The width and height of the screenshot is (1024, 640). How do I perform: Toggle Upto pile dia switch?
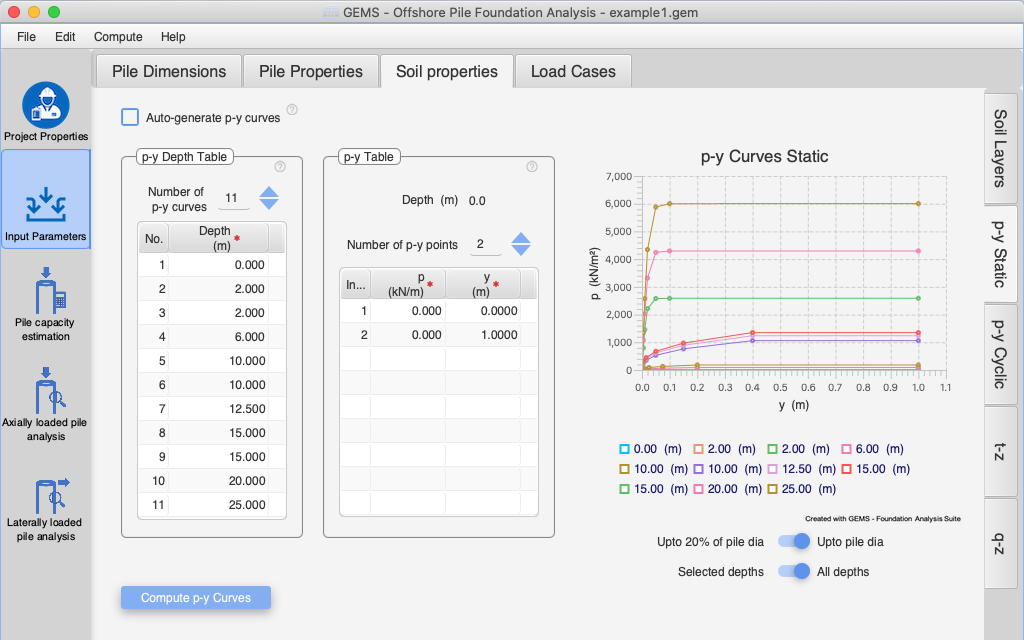click(x=794, y=542)
